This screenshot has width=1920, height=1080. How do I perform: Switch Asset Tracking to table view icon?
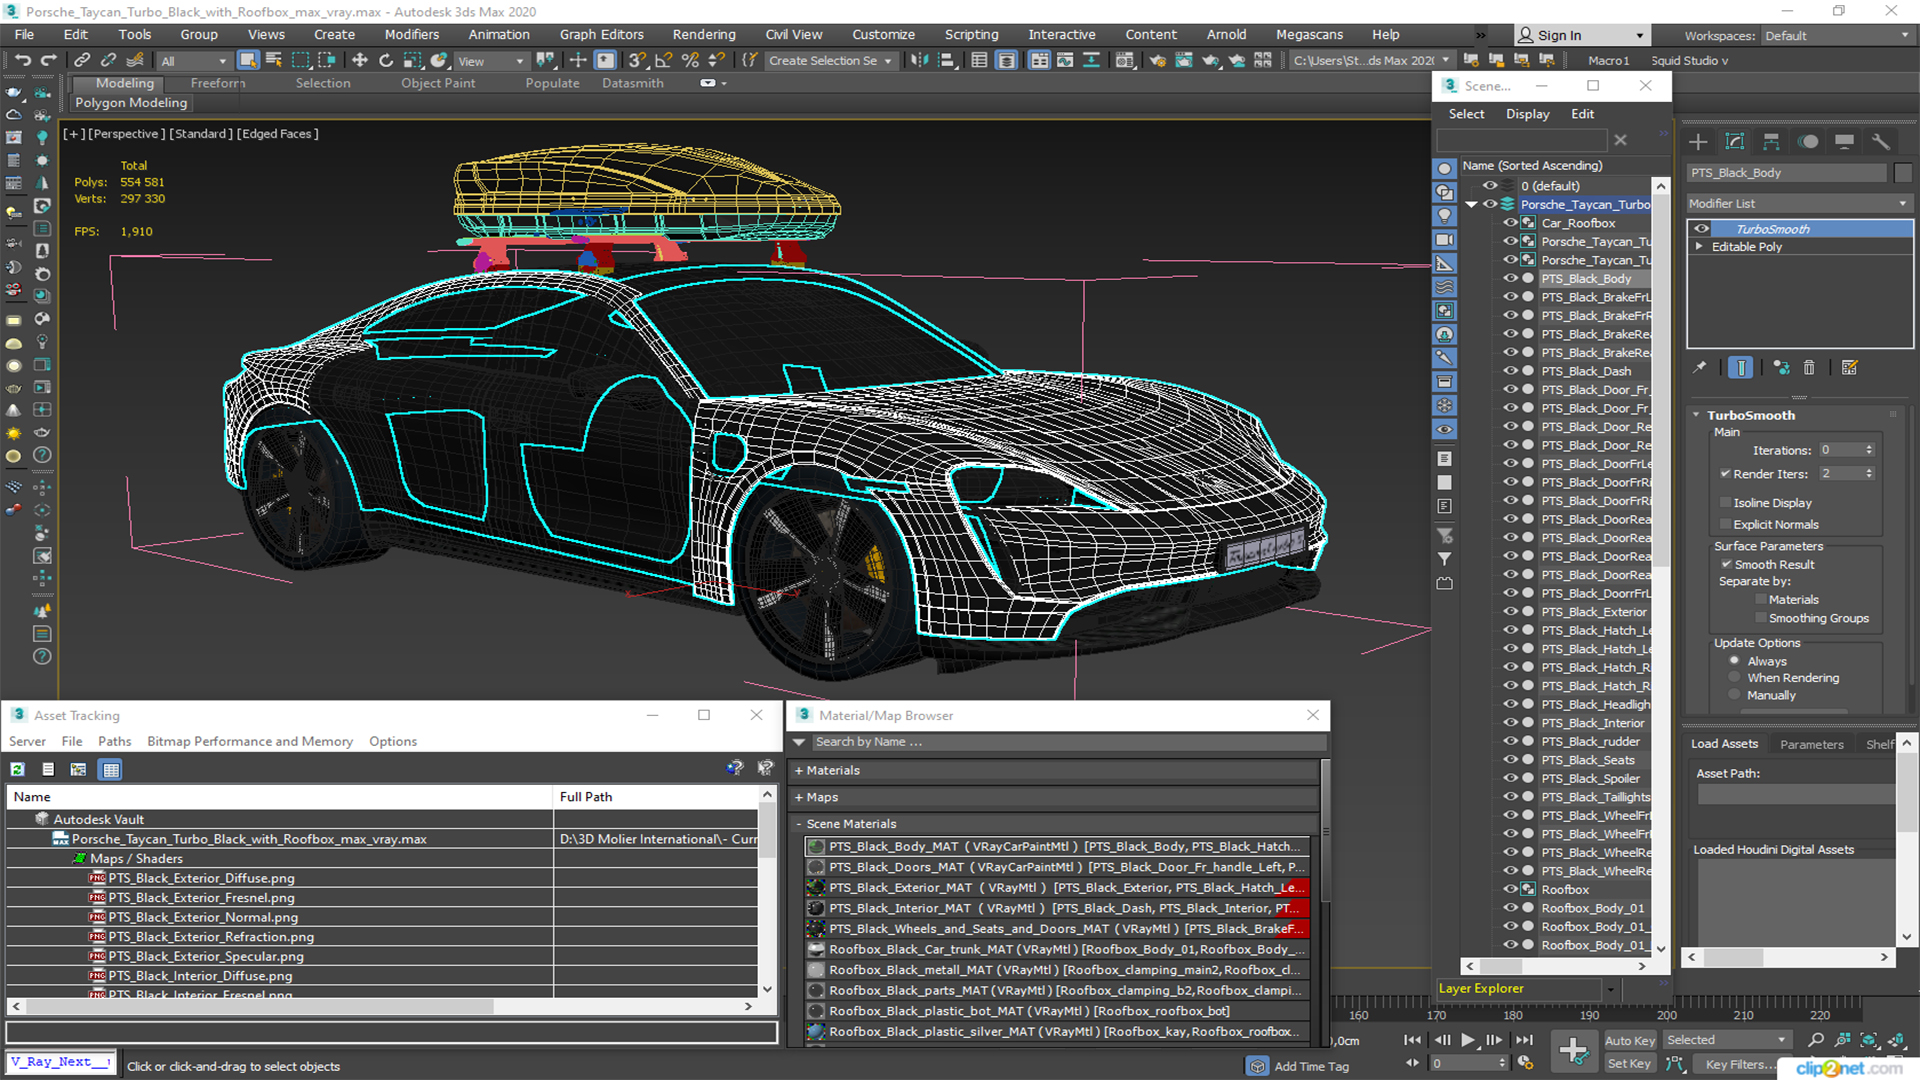tap(111, 769)
